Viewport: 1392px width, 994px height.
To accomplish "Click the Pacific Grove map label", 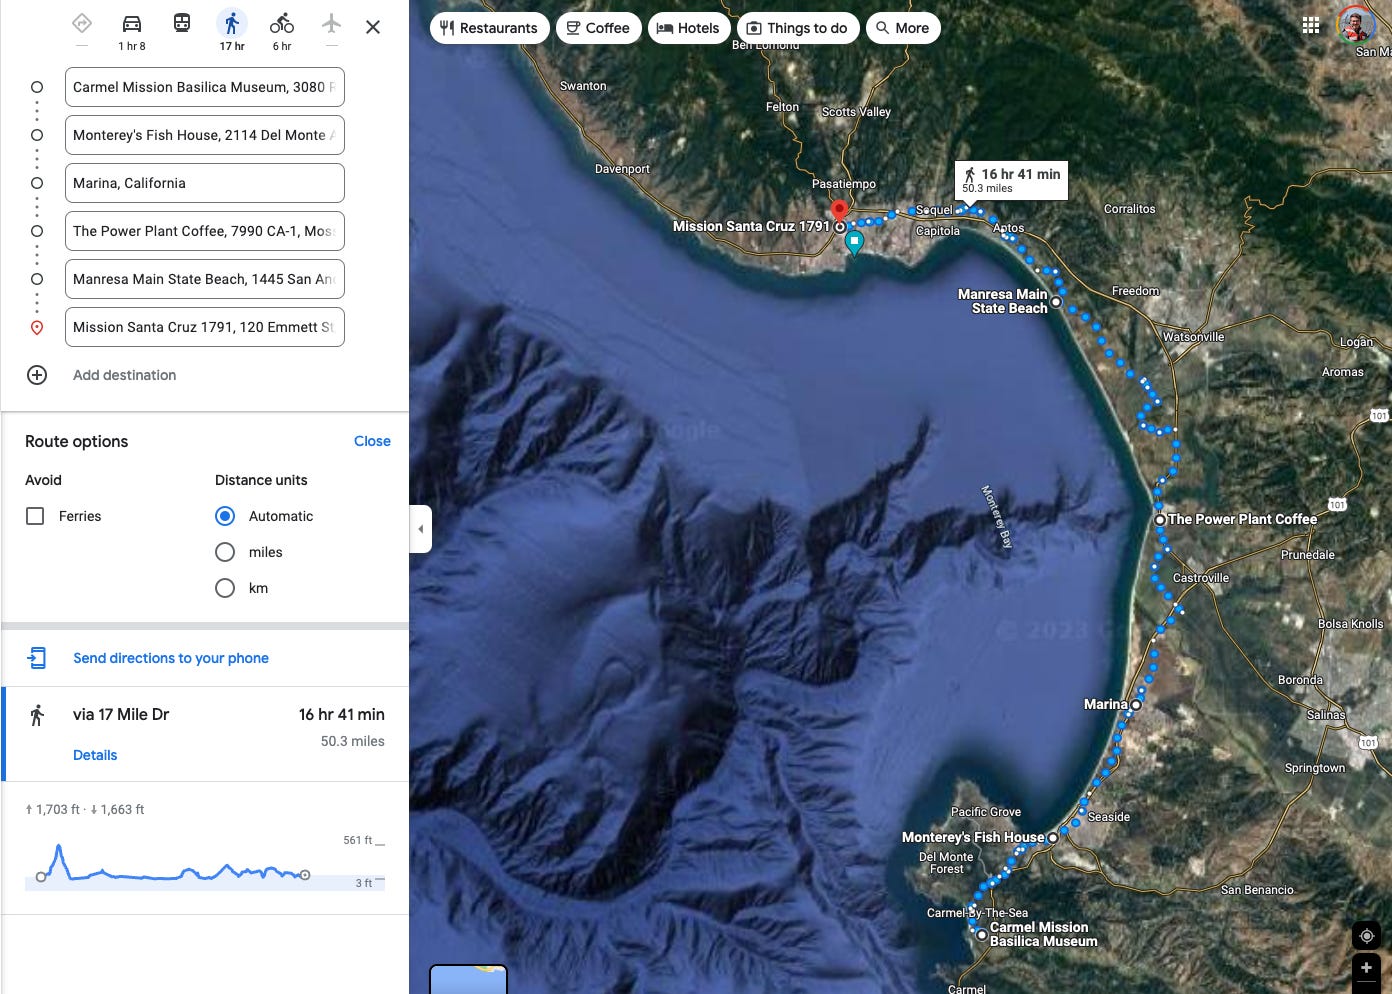I will tap(986, 812).
